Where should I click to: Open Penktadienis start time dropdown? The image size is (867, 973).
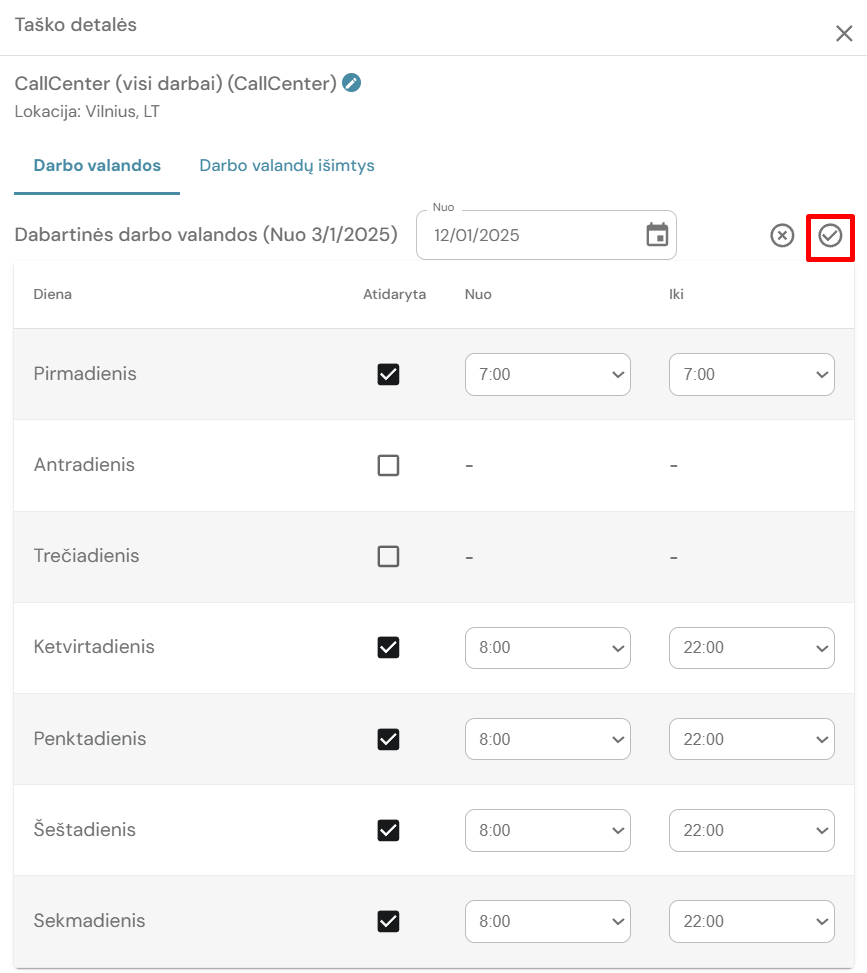pyautogui.click(x=547, y=739)
